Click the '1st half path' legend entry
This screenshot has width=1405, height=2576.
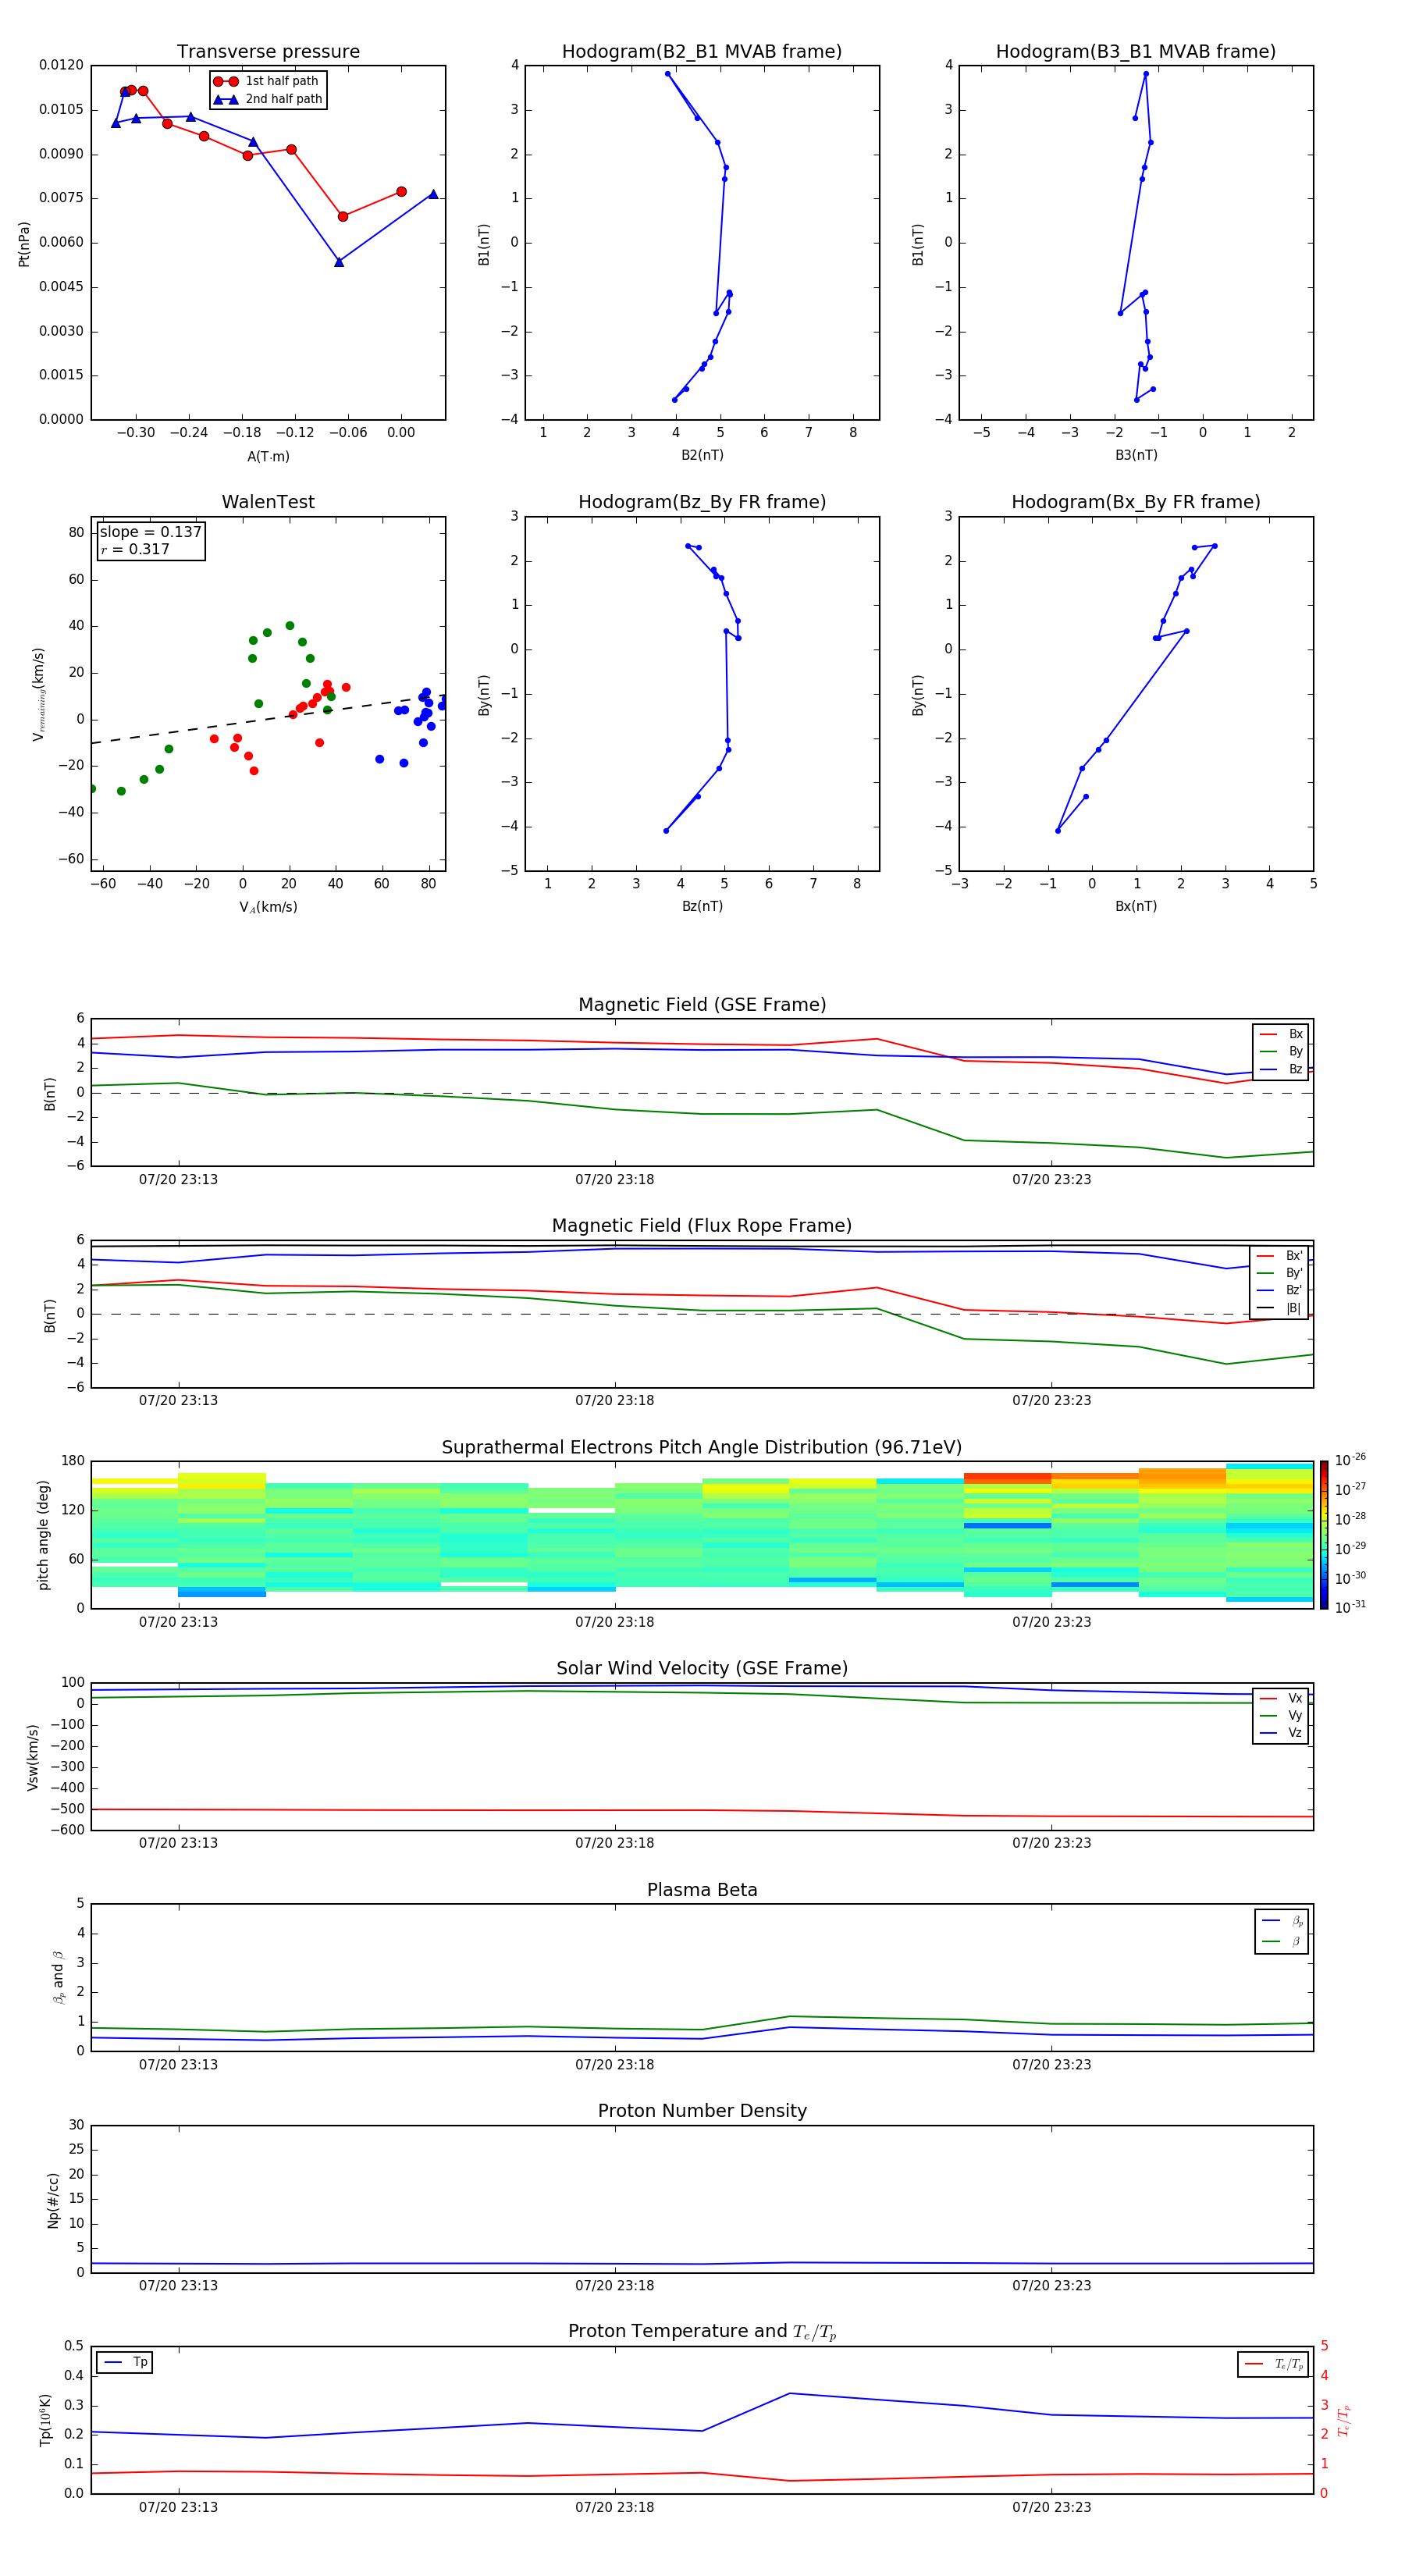267,81
